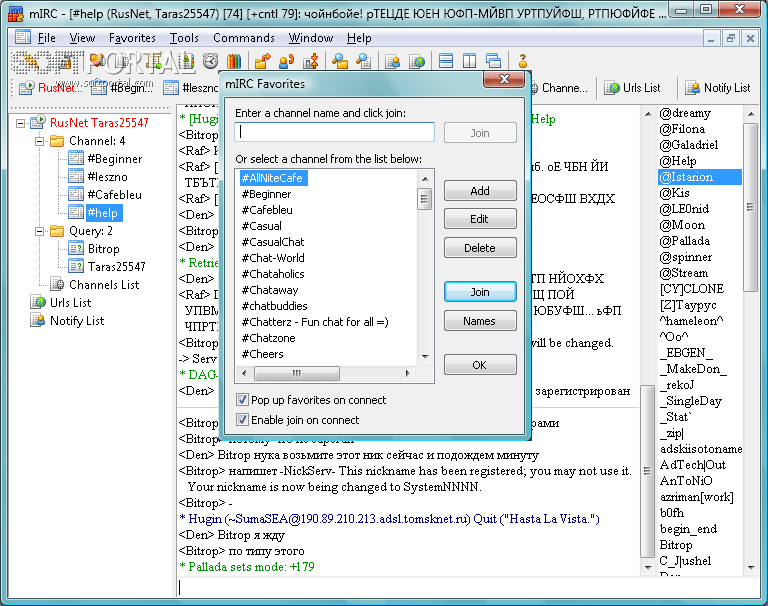This screenshot has height=606, width=768.
Task: Click the favorites list scroll-right arrow
Action: pos(408,373)
